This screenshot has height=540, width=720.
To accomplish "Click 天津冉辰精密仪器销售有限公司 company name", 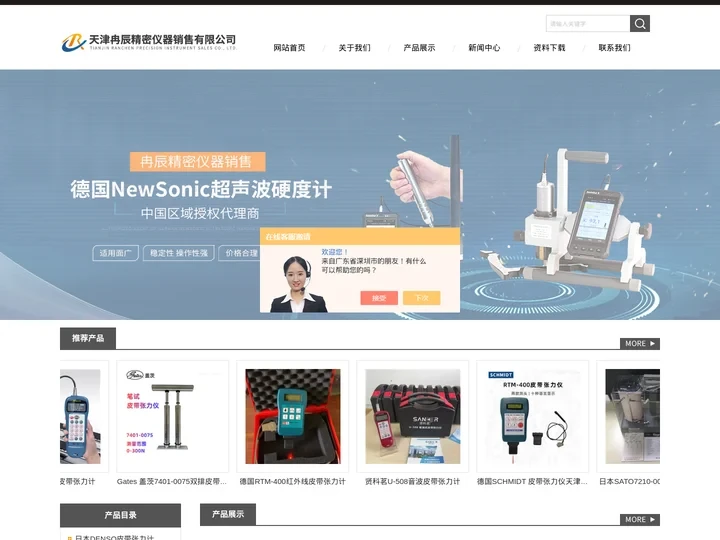I will pyautogui.click(x=162, y=39).
